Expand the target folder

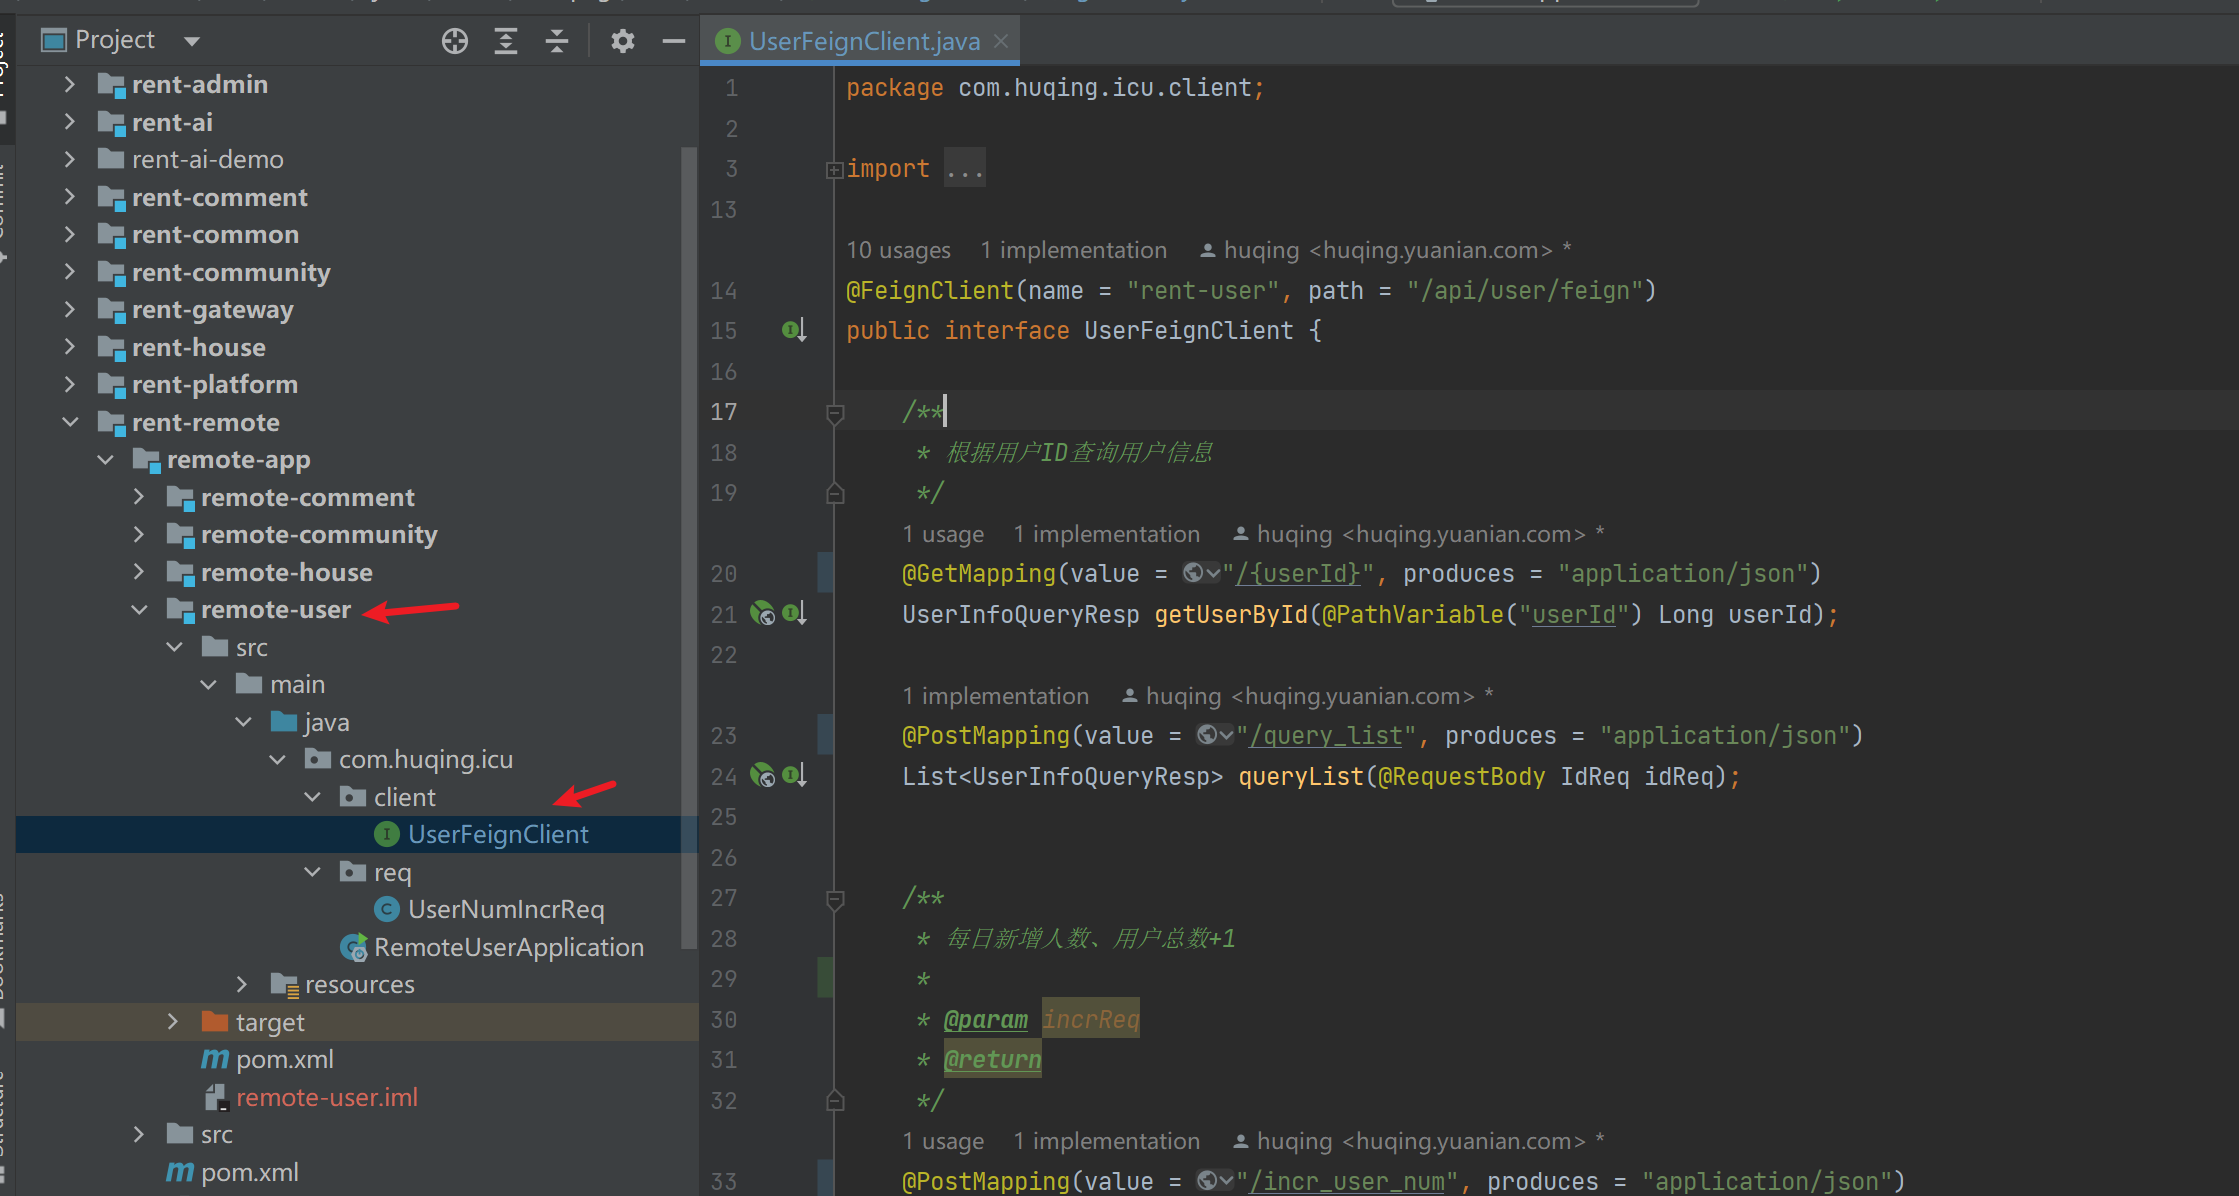173,1022
